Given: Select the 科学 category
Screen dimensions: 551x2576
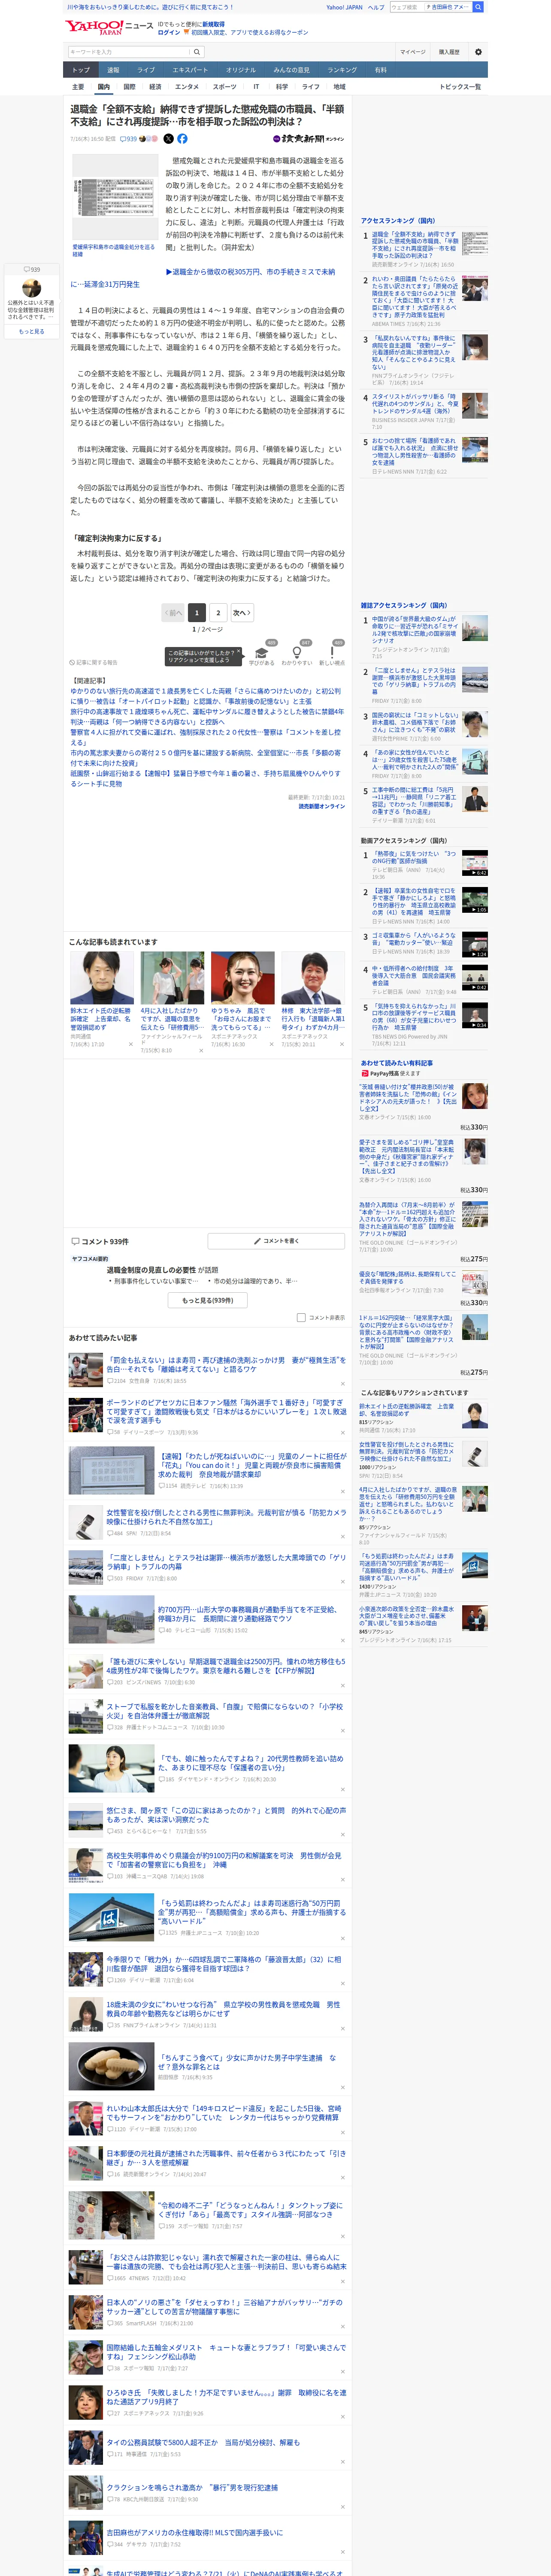Looking at the screenshot, I should pos(282,87).
